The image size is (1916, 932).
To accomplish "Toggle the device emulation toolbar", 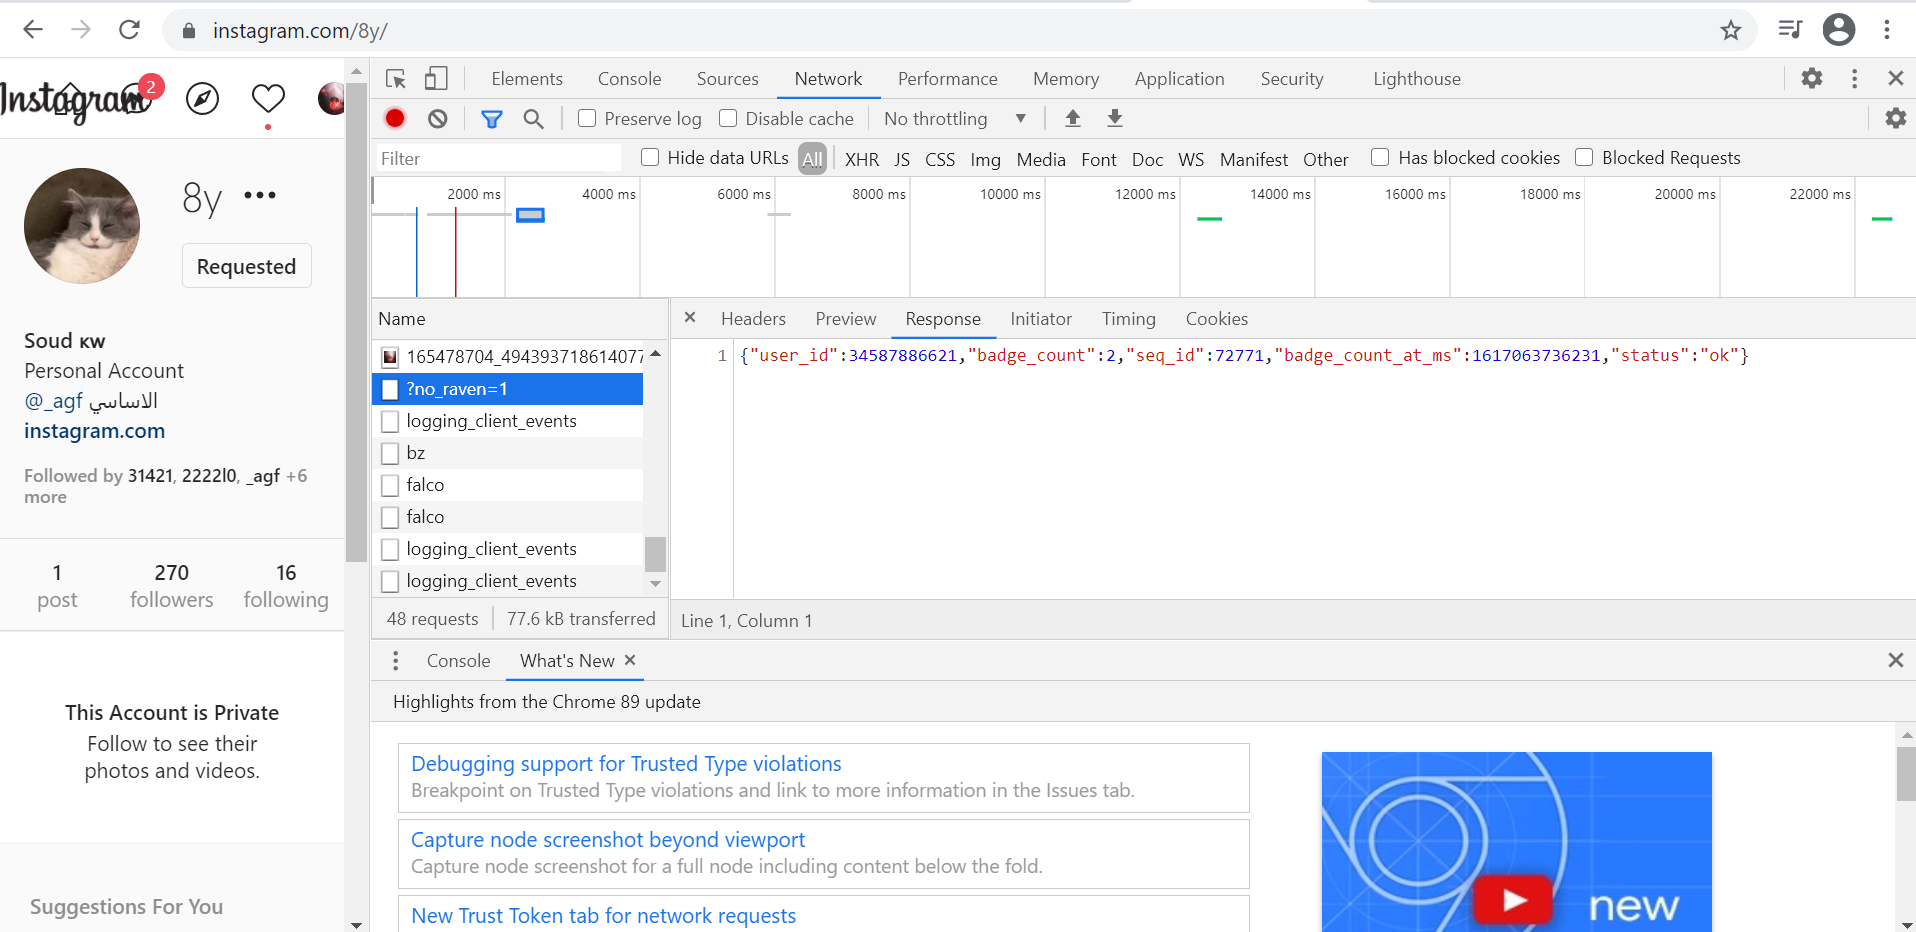I will coord(435,78).
